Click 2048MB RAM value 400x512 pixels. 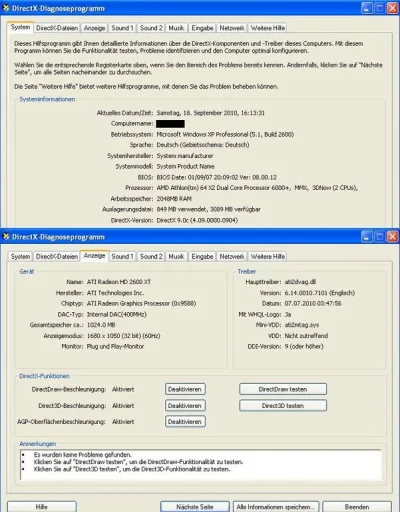pos(174,199)
